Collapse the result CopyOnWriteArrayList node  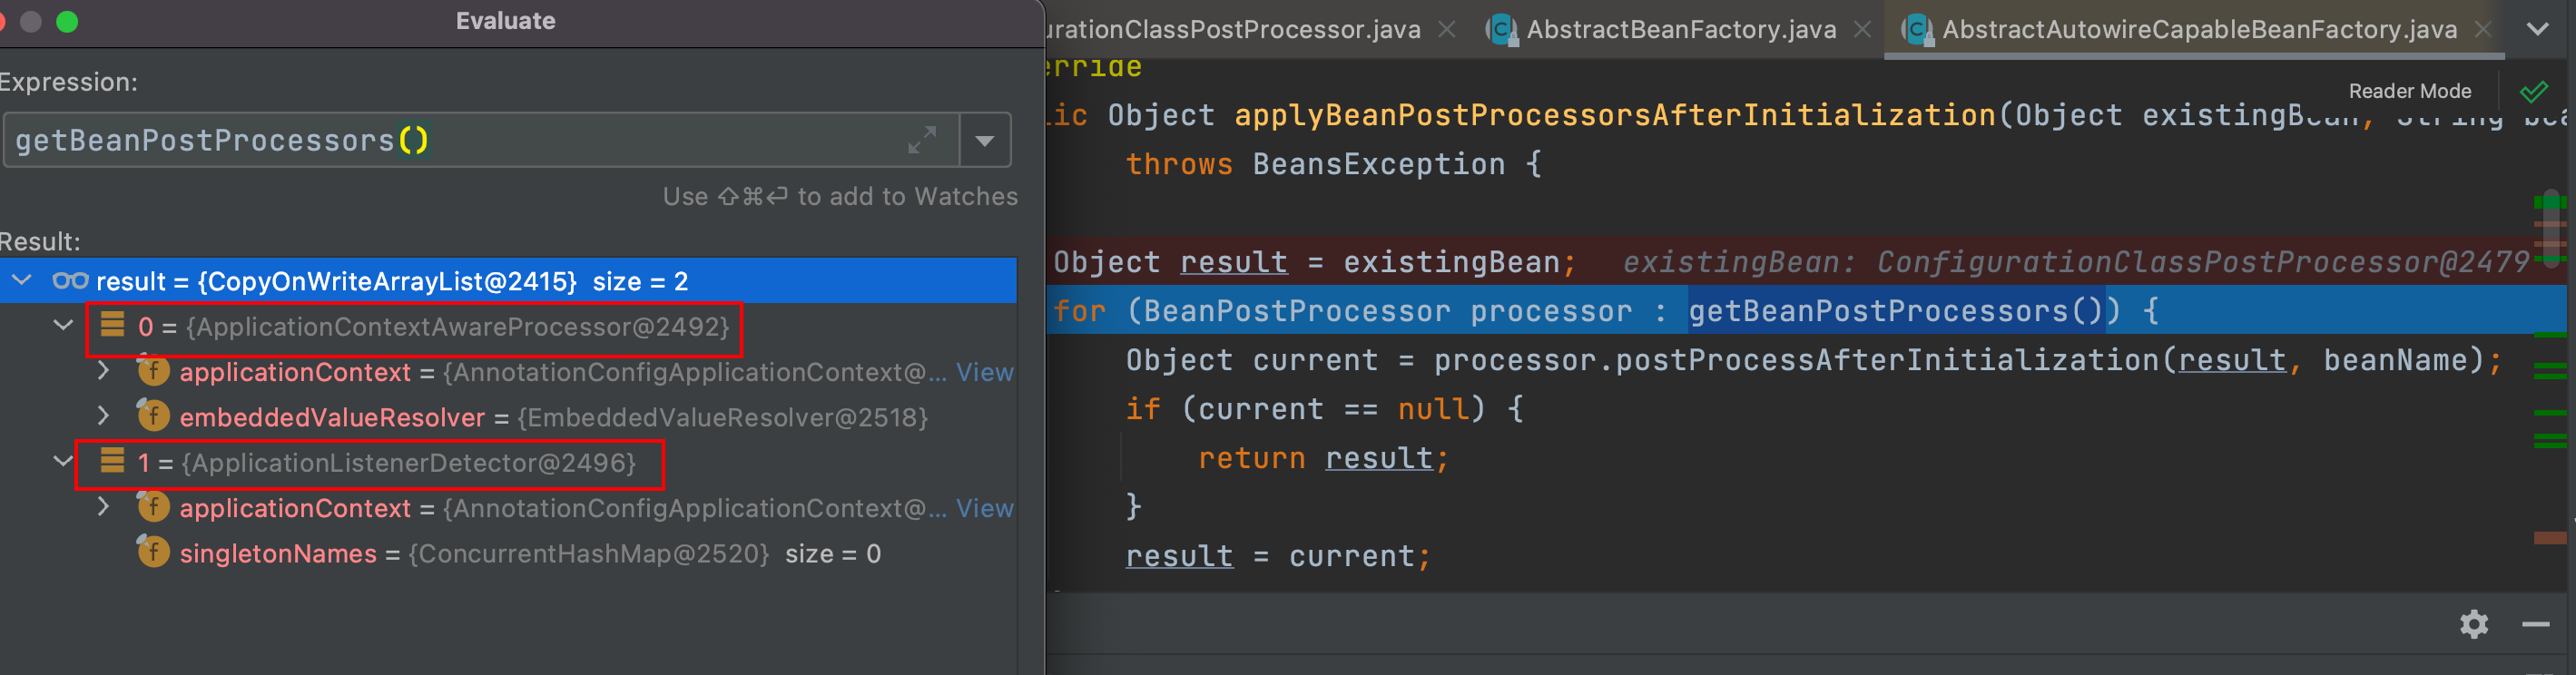22,281
